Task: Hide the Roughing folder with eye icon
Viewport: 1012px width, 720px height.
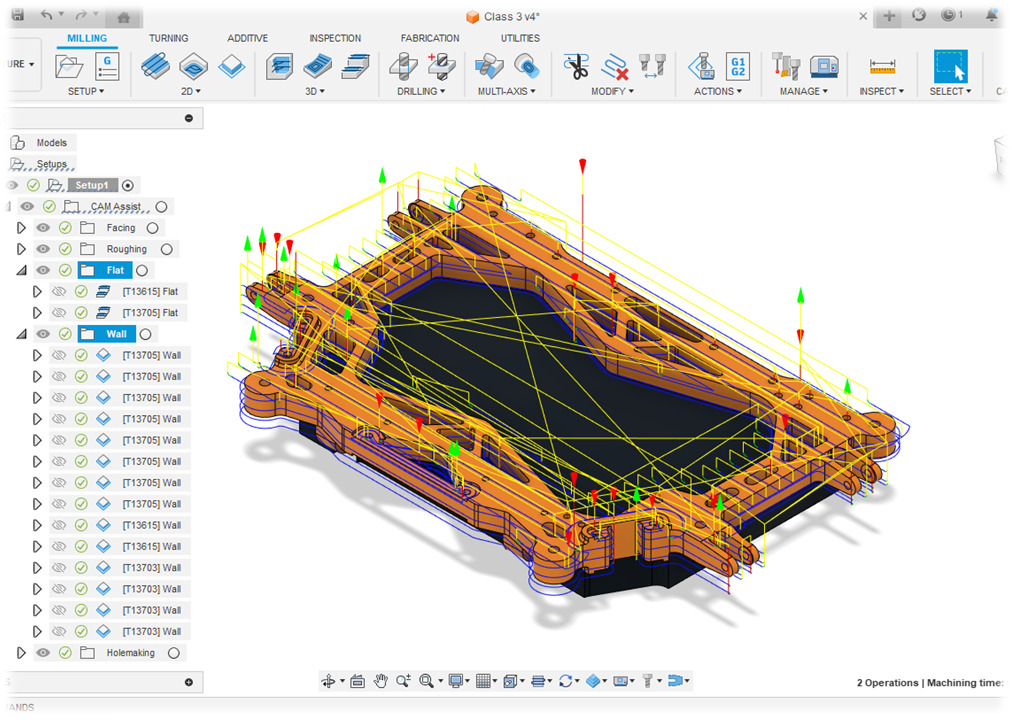Action: [43, 249]
